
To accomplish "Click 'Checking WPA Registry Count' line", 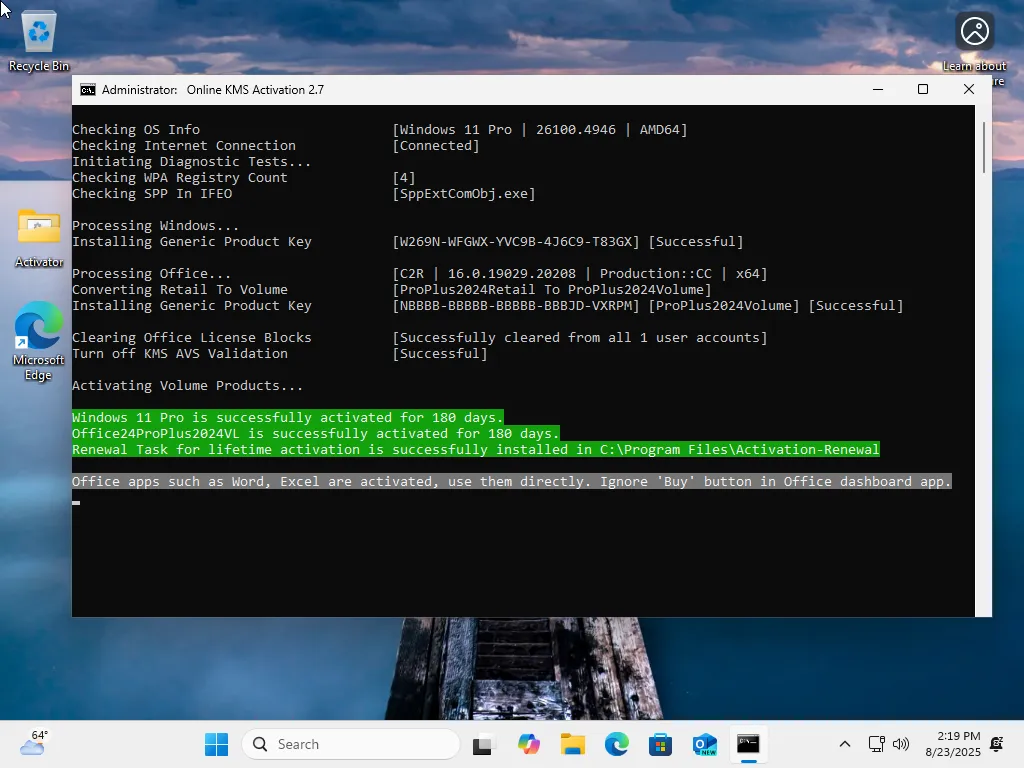I will coord(180,178).
